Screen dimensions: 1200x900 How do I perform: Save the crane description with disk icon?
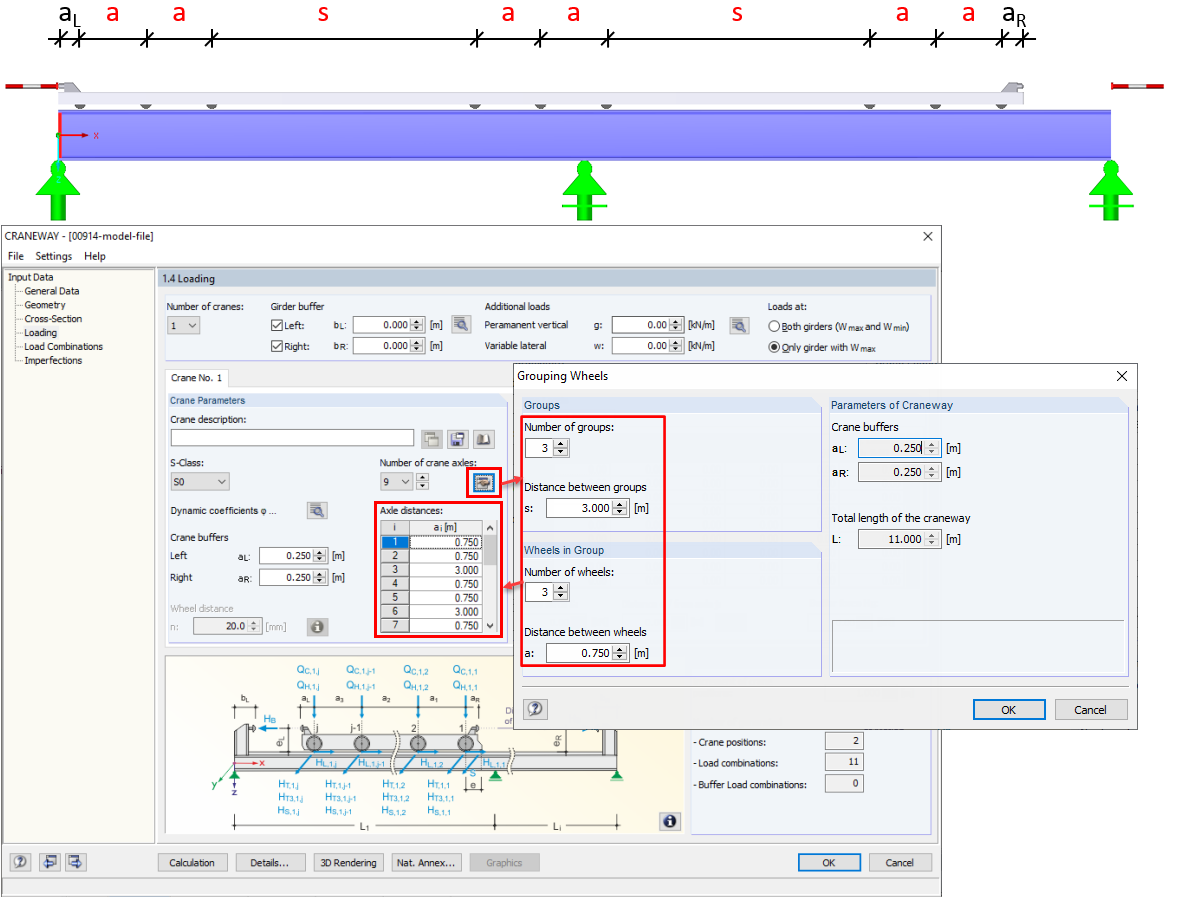pos(458,439)
